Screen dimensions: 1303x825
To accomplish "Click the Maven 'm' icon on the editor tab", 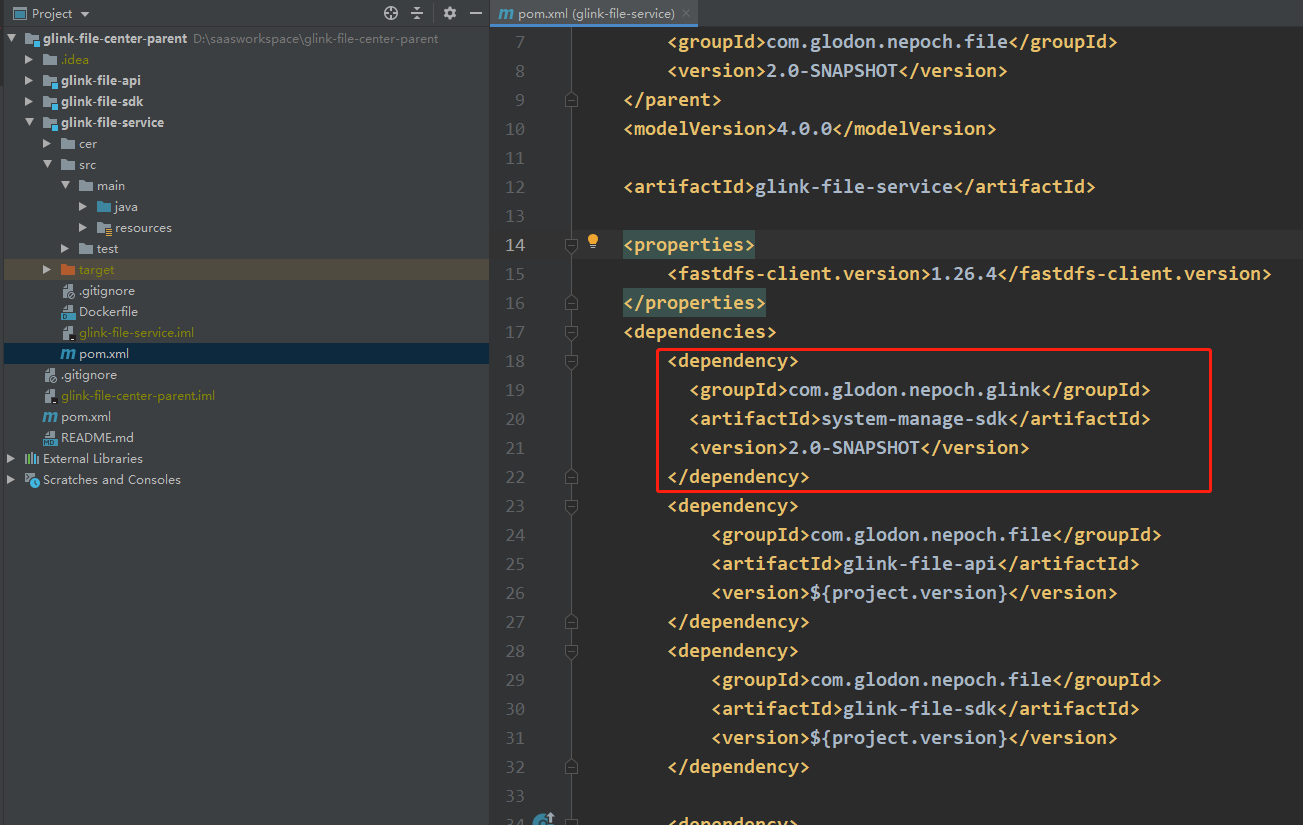I will 506,13.
